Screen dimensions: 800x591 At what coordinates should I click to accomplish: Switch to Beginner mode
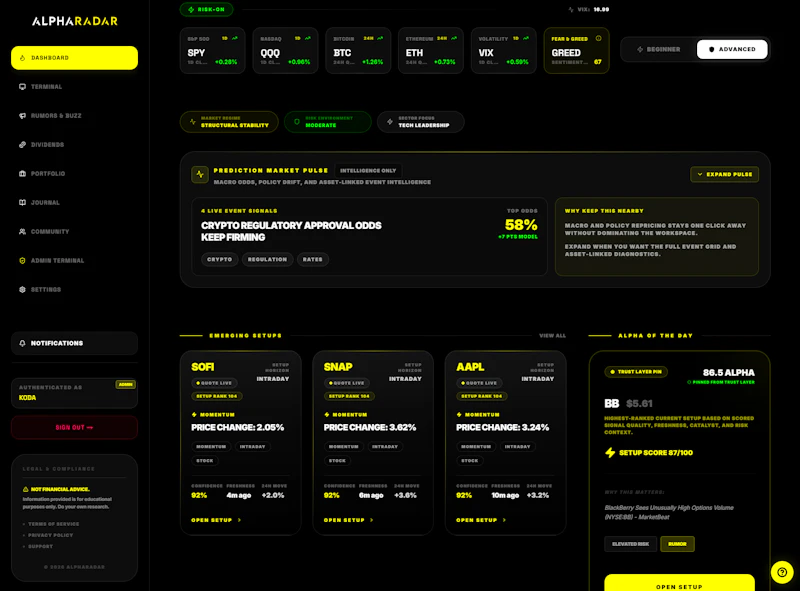point(659,50)
